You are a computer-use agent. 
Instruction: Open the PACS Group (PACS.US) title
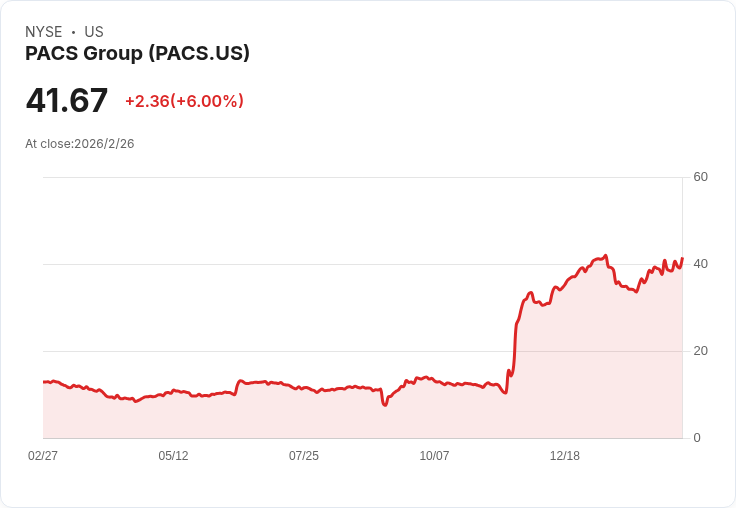click(x=137, y=53)
